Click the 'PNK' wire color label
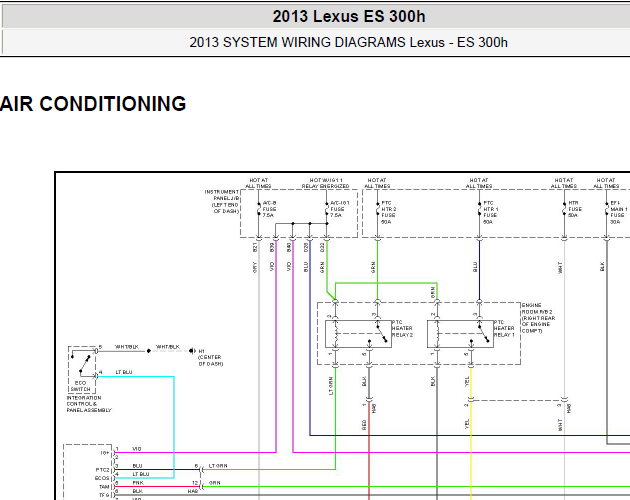The width and height of the screenshot is (630, 500). tap(138, 483)
